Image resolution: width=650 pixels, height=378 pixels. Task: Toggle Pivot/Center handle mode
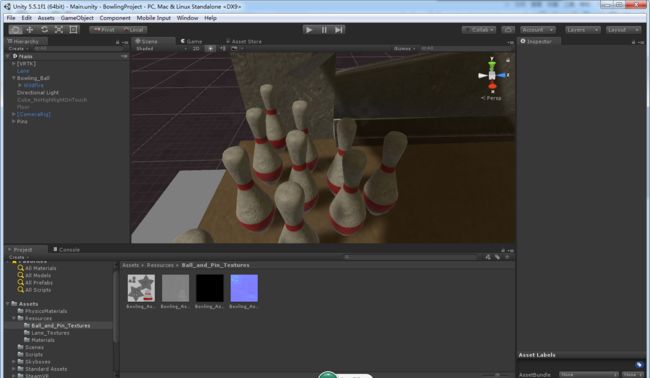(104, 30)
